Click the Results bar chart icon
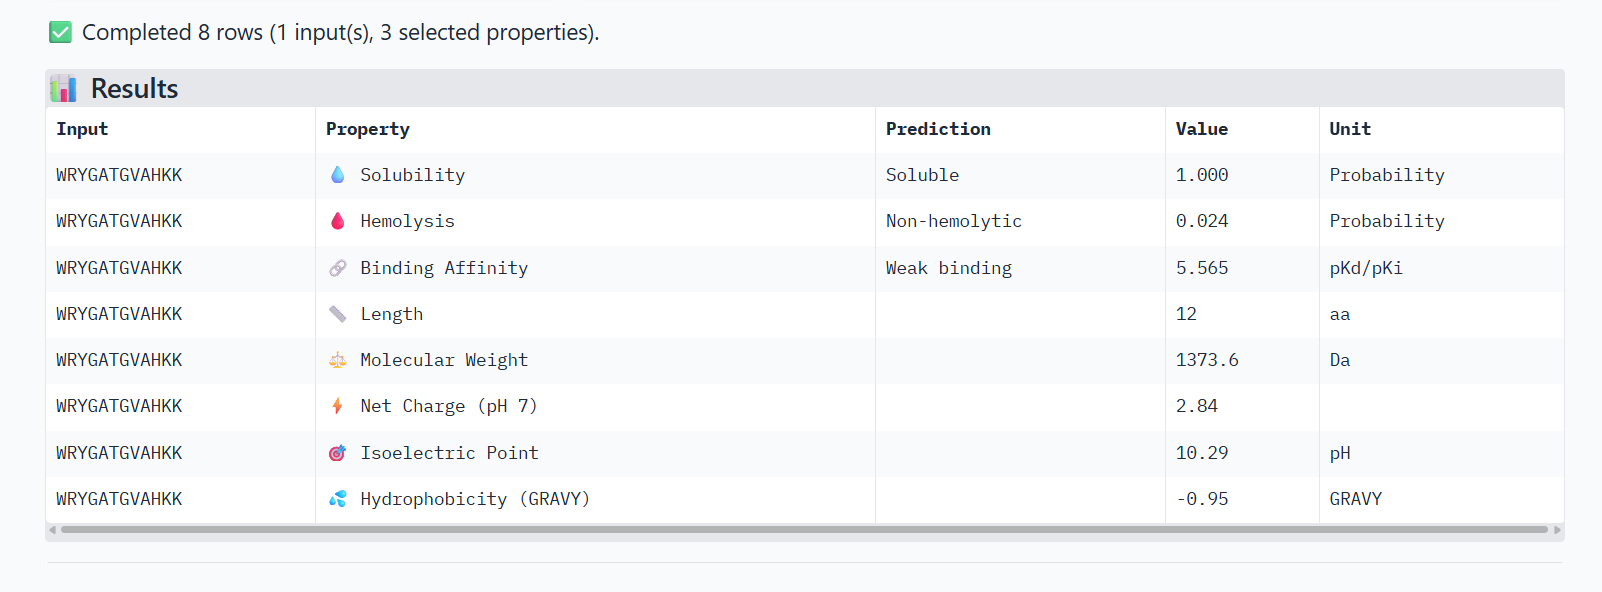 coord(63,88)
